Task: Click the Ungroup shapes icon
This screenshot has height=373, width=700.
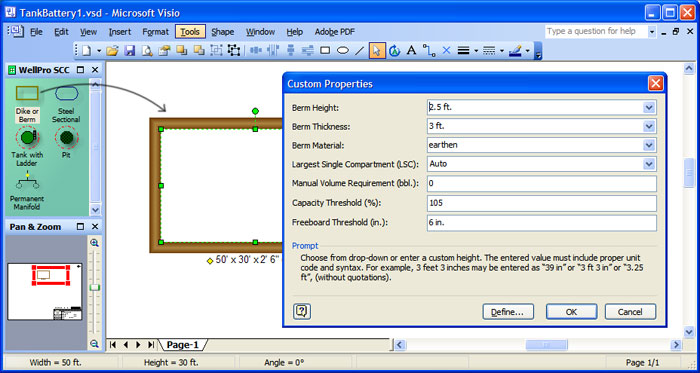Action: [233, 50]
